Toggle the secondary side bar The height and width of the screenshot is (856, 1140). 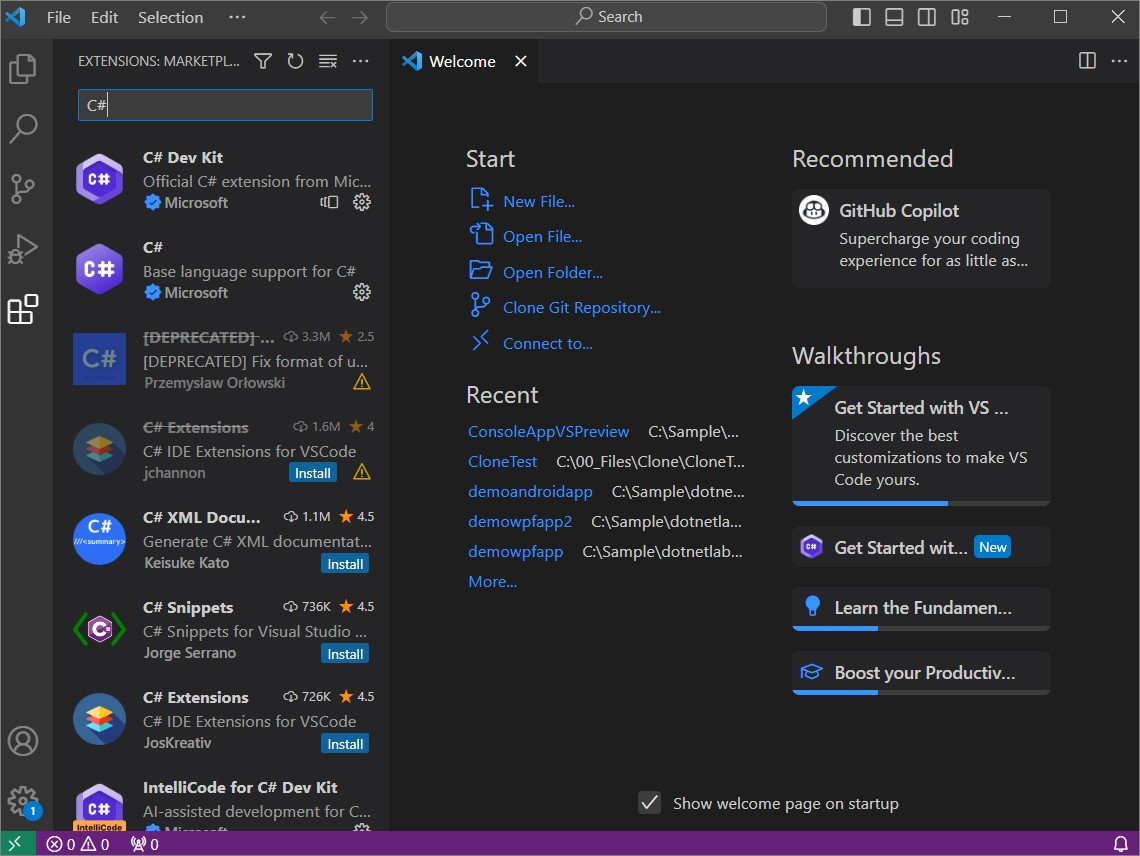coord(927,17)
